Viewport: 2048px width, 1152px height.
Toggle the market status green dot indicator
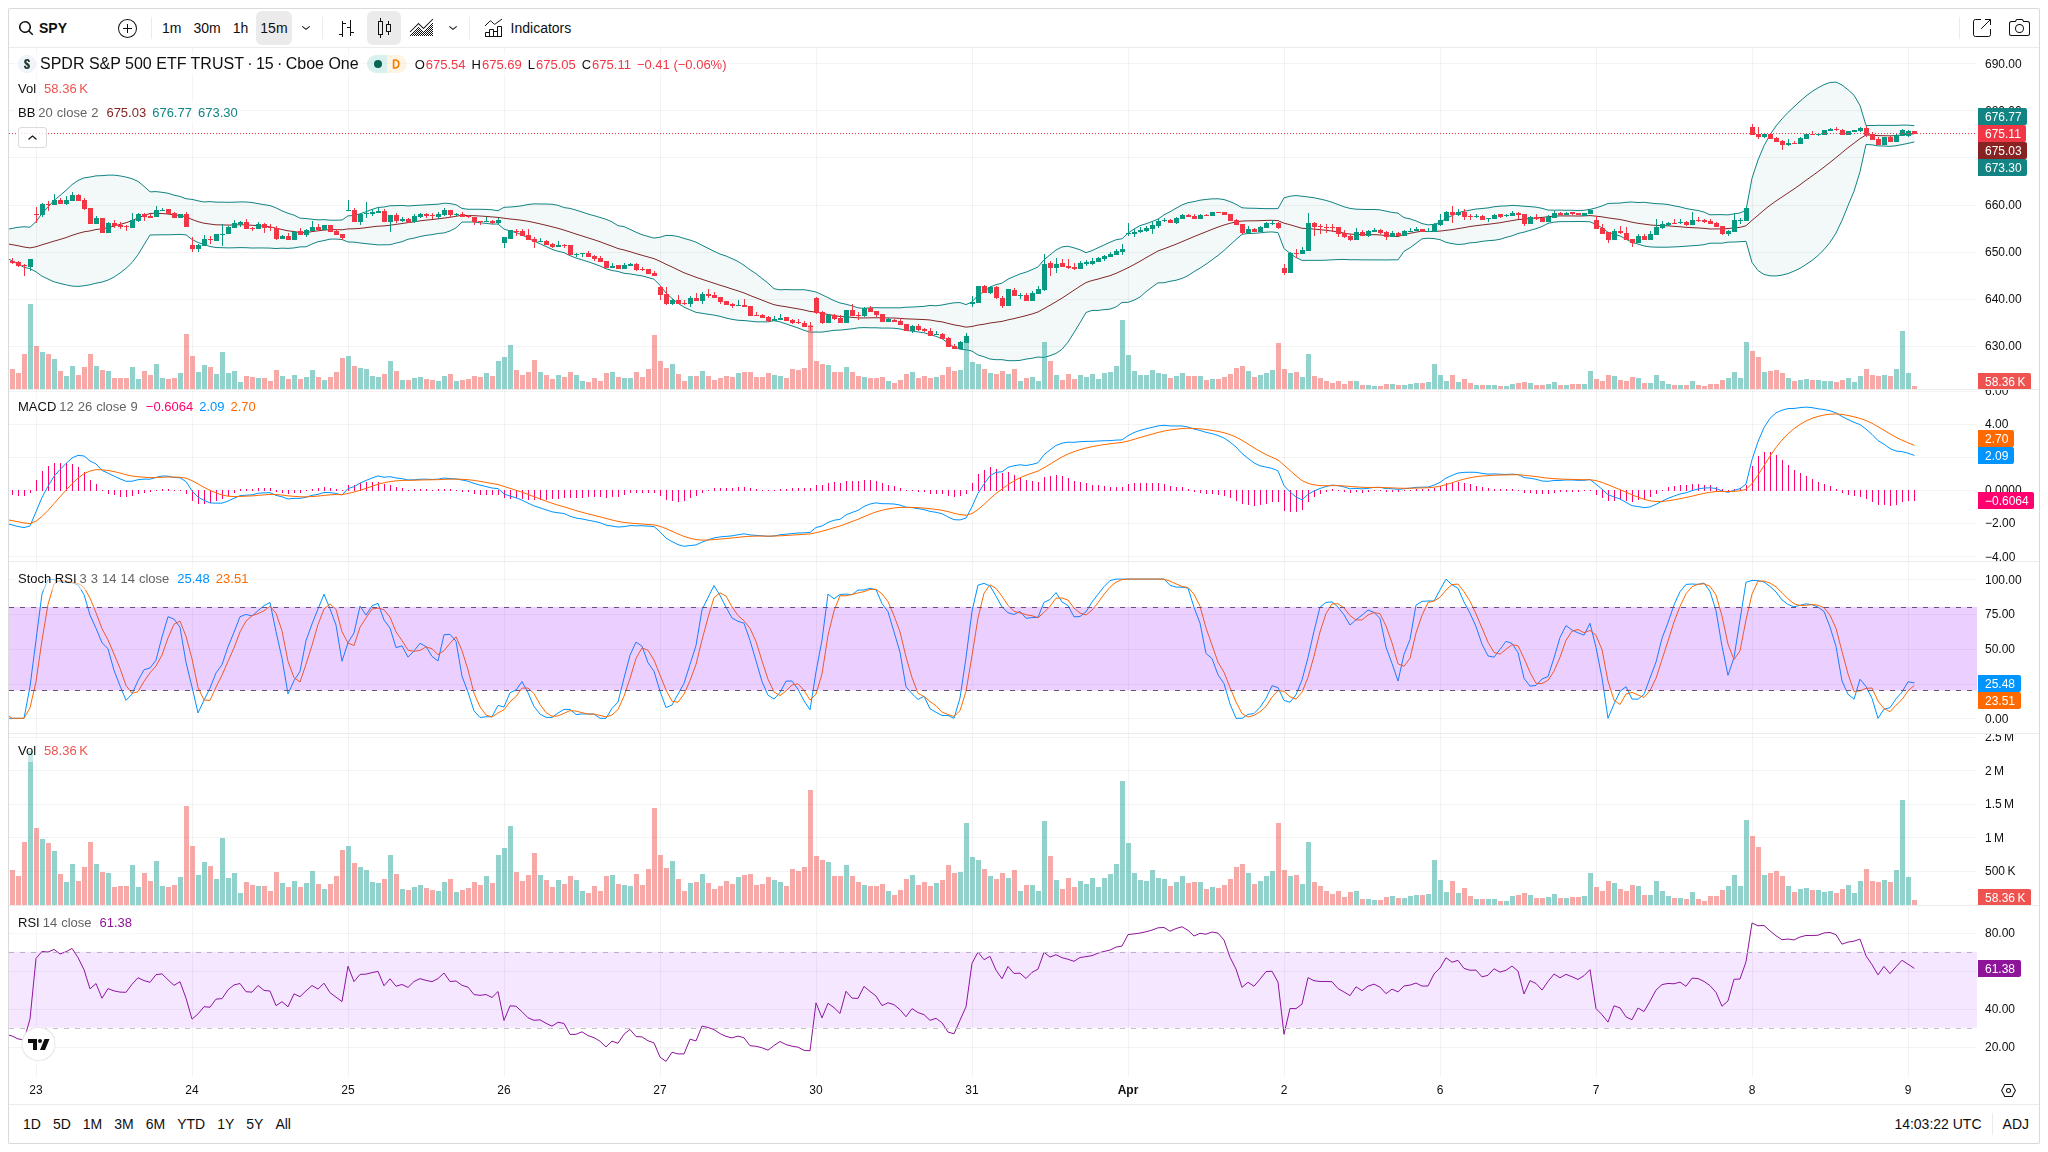pyautogui.click(x=378, y=64)
